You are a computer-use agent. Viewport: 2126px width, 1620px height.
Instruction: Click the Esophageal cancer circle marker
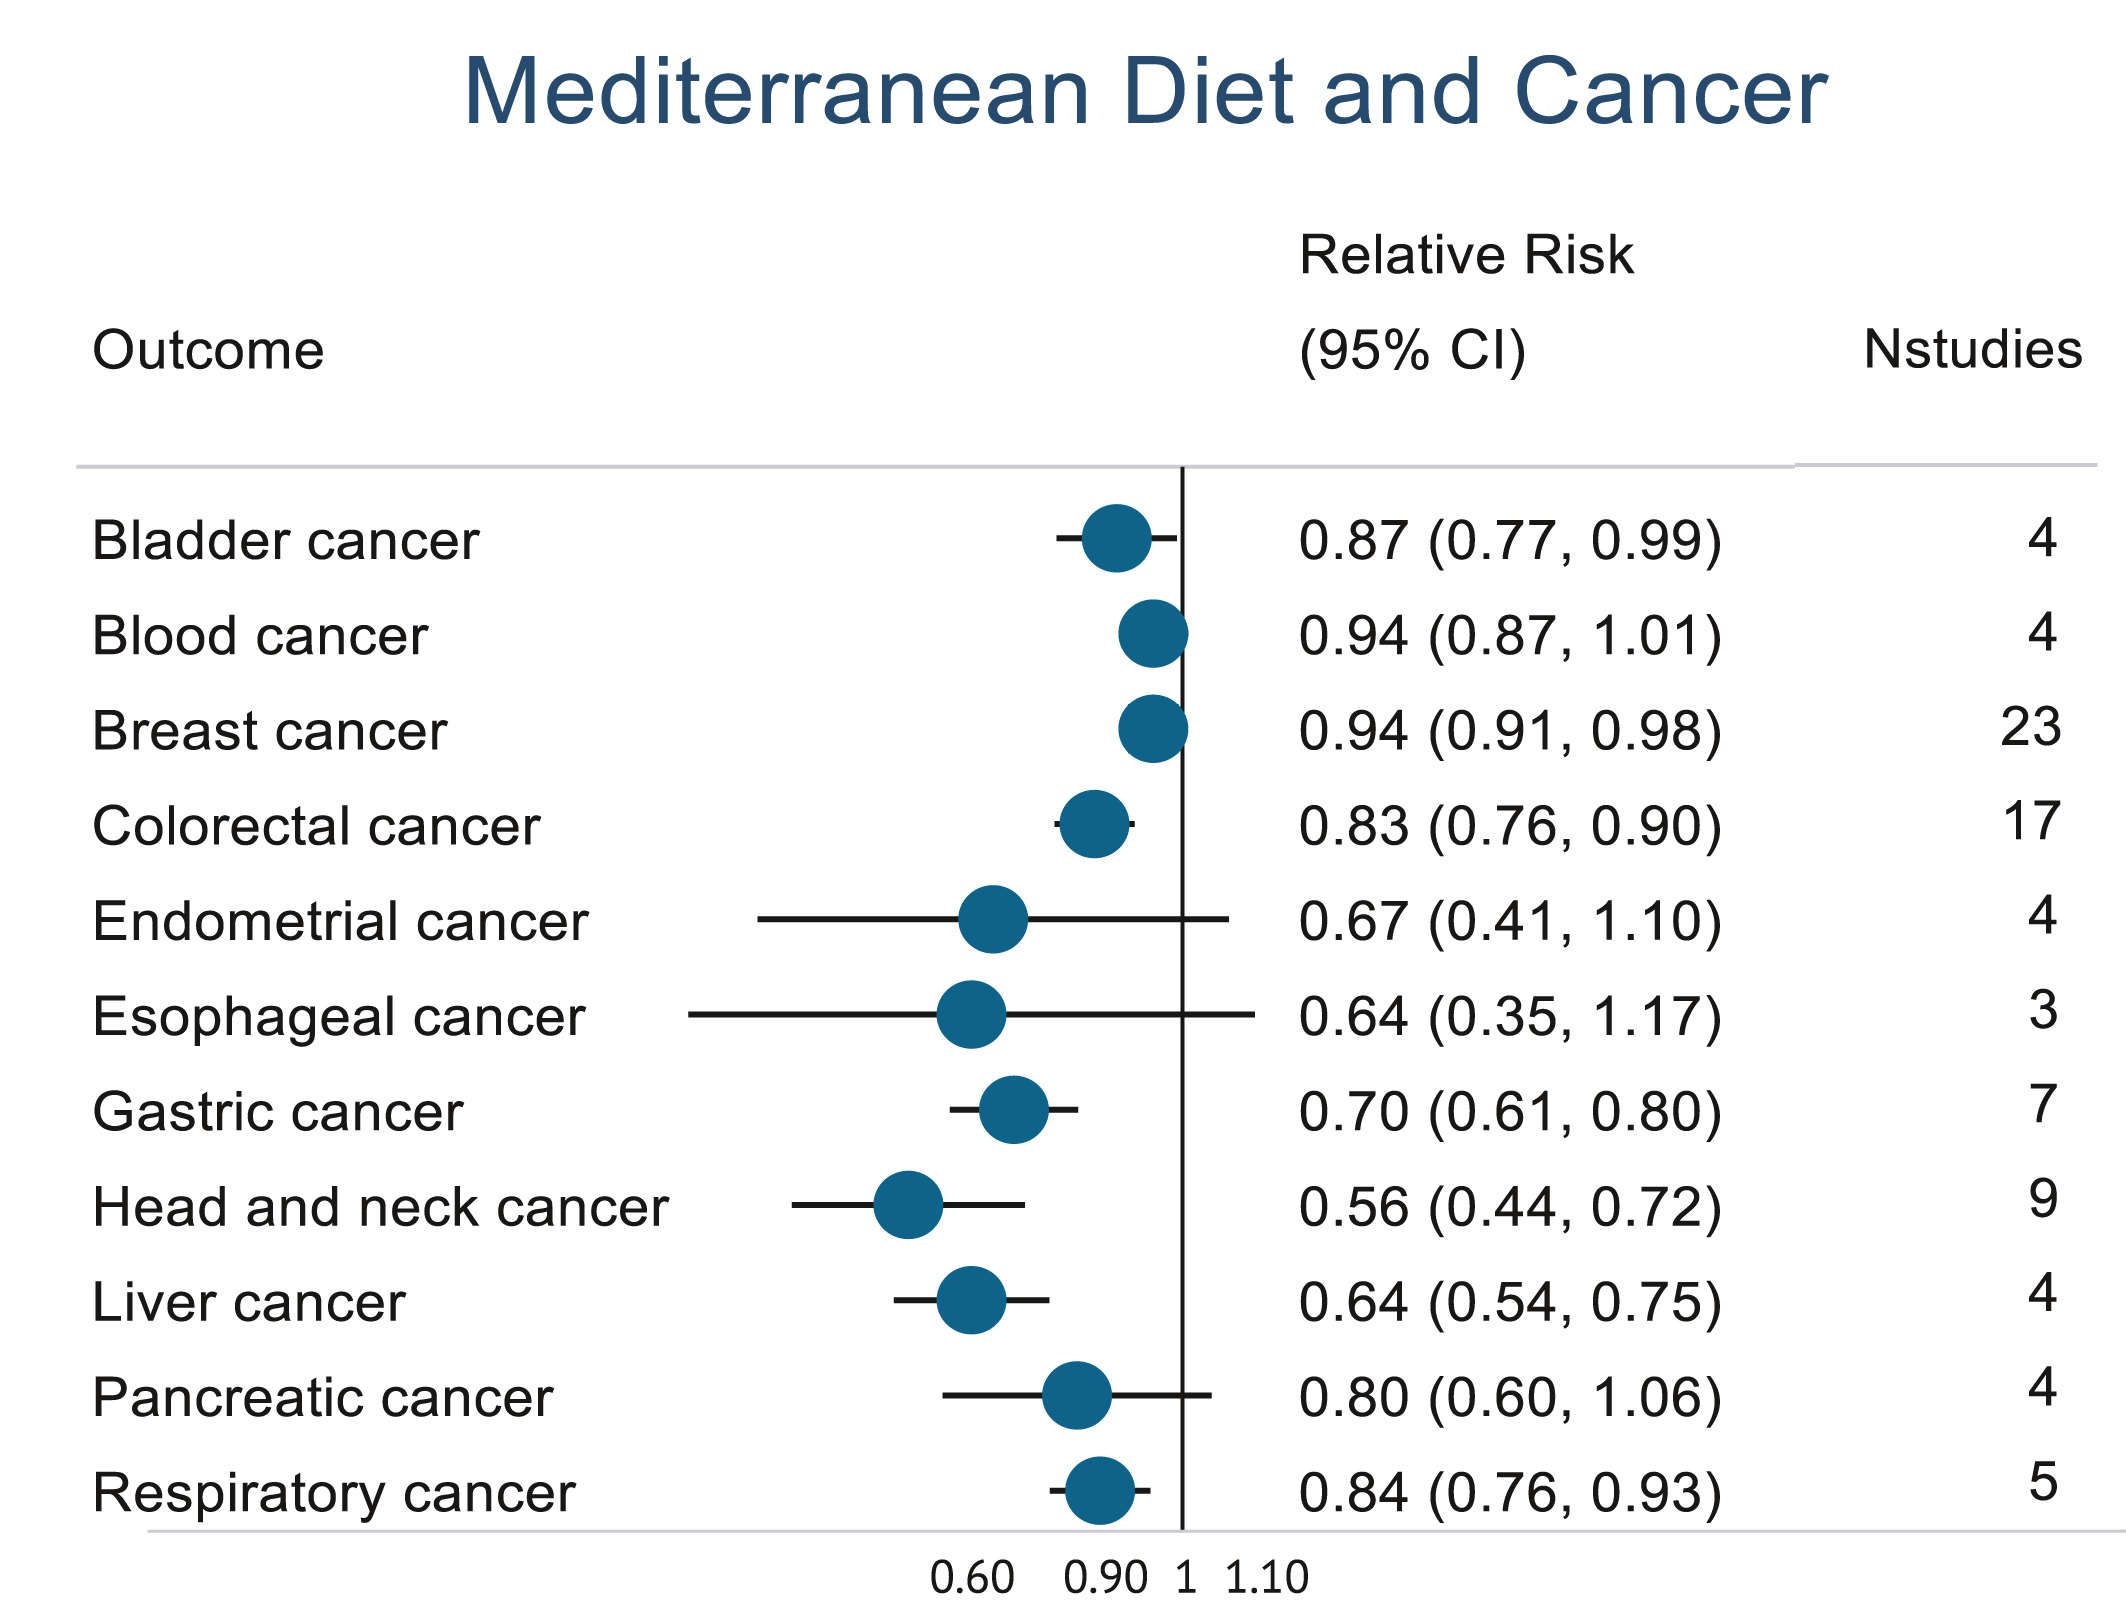click(x=971, y=1015)
